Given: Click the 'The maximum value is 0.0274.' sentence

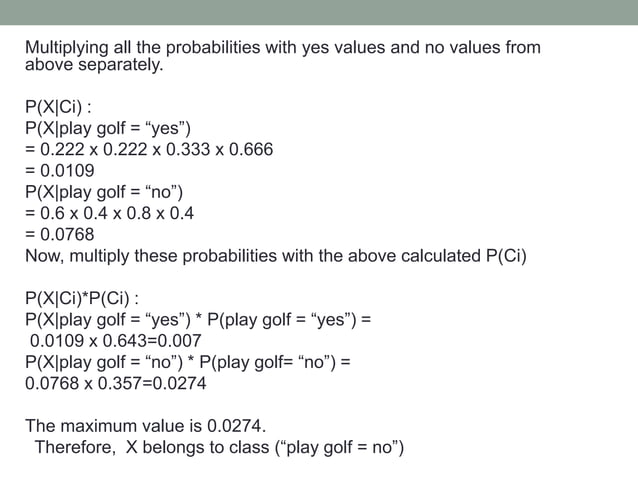Looking at the screenshot, I should 146,426.
